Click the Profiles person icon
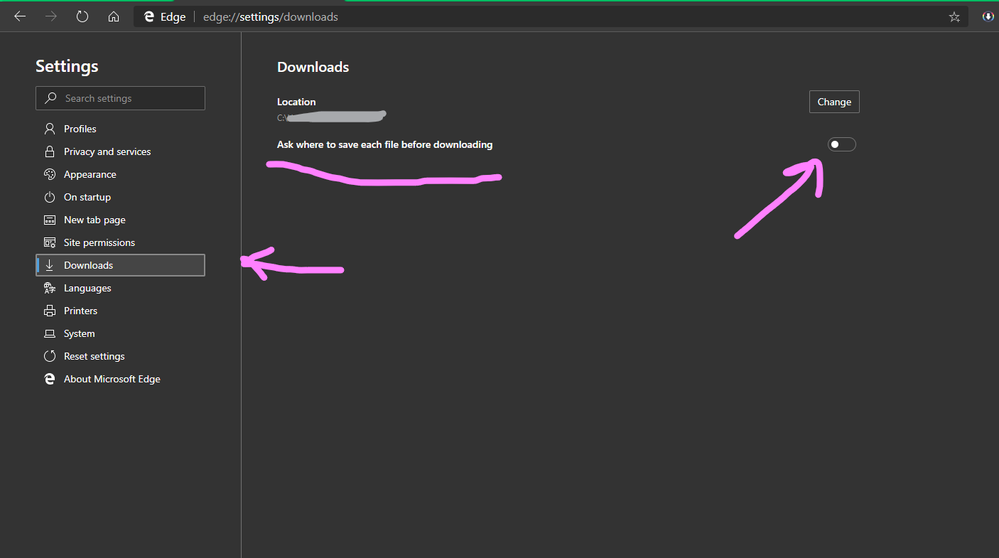999x558 pixels. tap(50, 129)
